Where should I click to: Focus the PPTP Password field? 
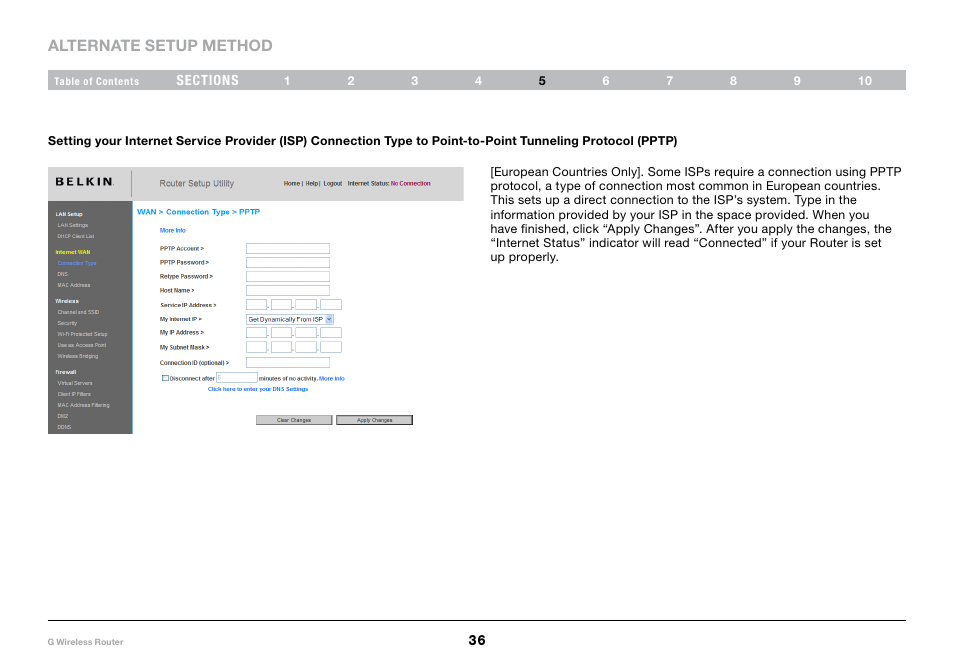click(288, 263)
